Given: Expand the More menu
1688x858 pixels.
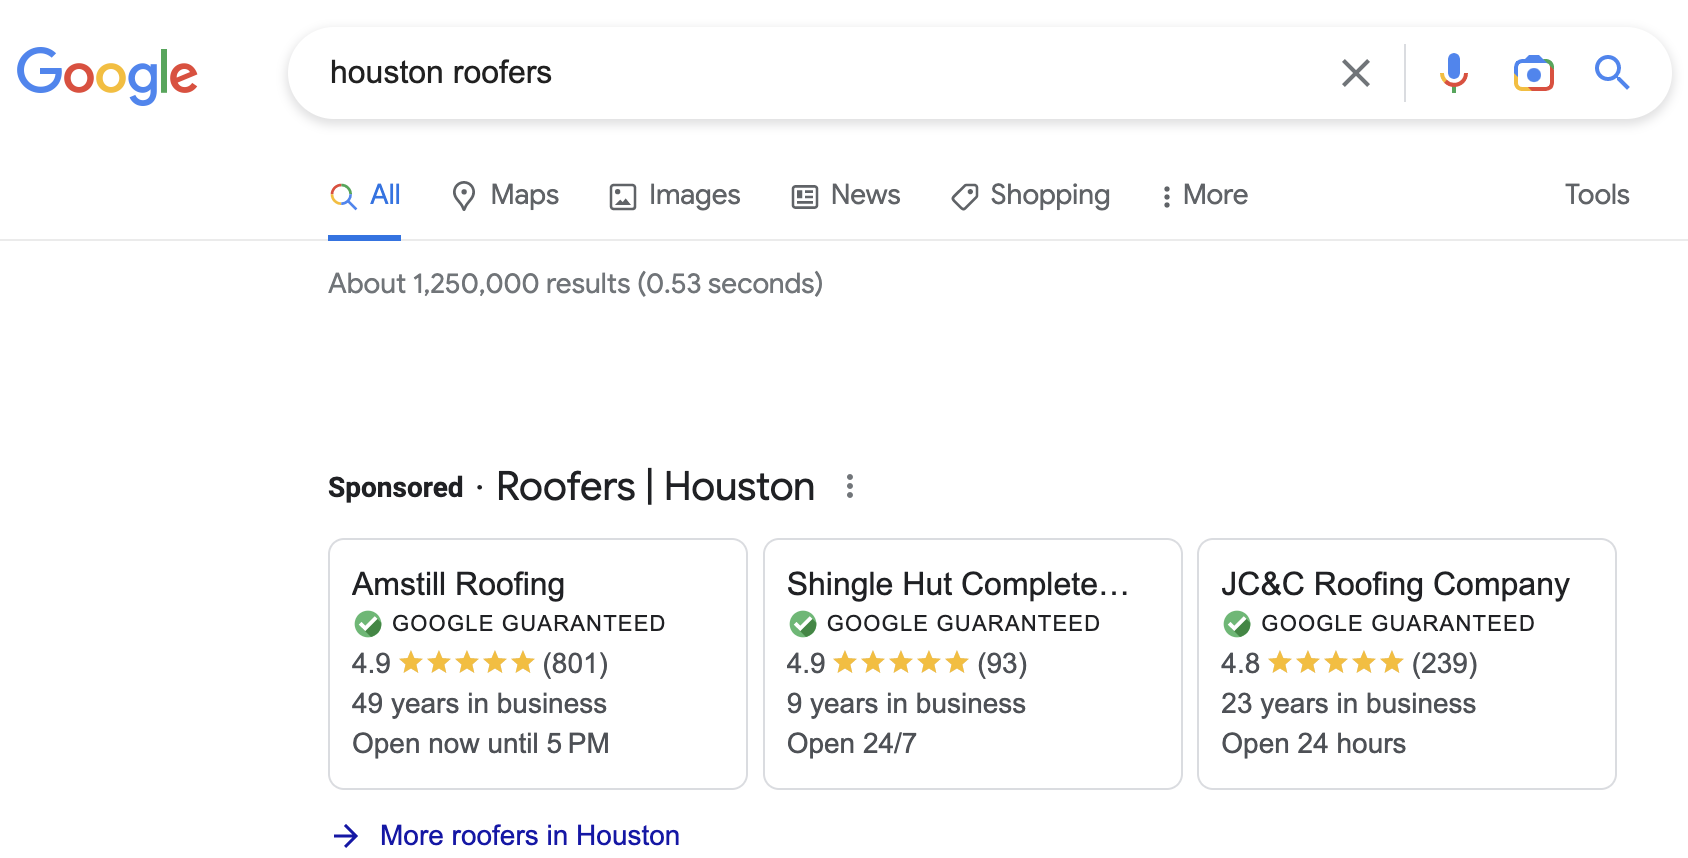Looking at the screenshot, I should [1204, 195].
